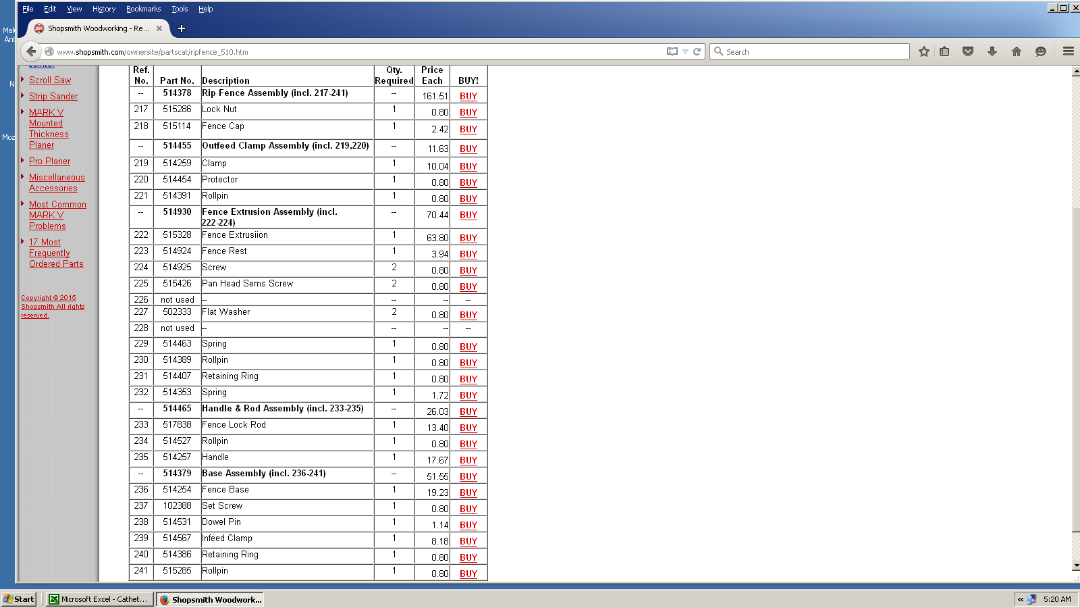
Task: Click BUY for Dowel Pin 514531
Action: pos(468,525)
